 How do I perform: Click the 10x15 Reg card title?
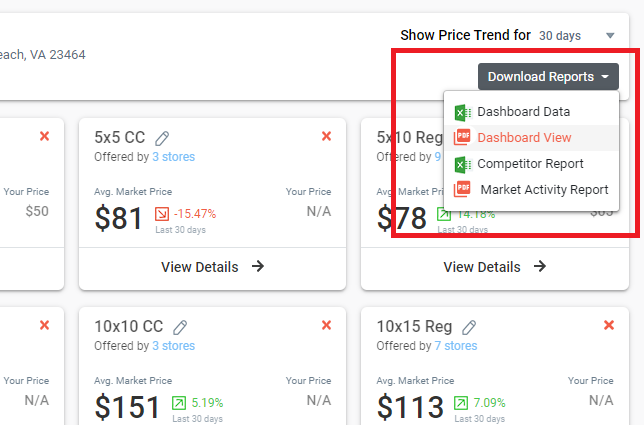coord(414,327)
